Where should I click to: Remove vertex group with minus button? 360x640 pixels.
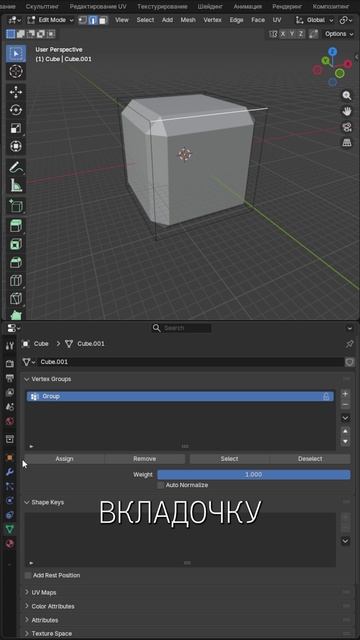345,404
